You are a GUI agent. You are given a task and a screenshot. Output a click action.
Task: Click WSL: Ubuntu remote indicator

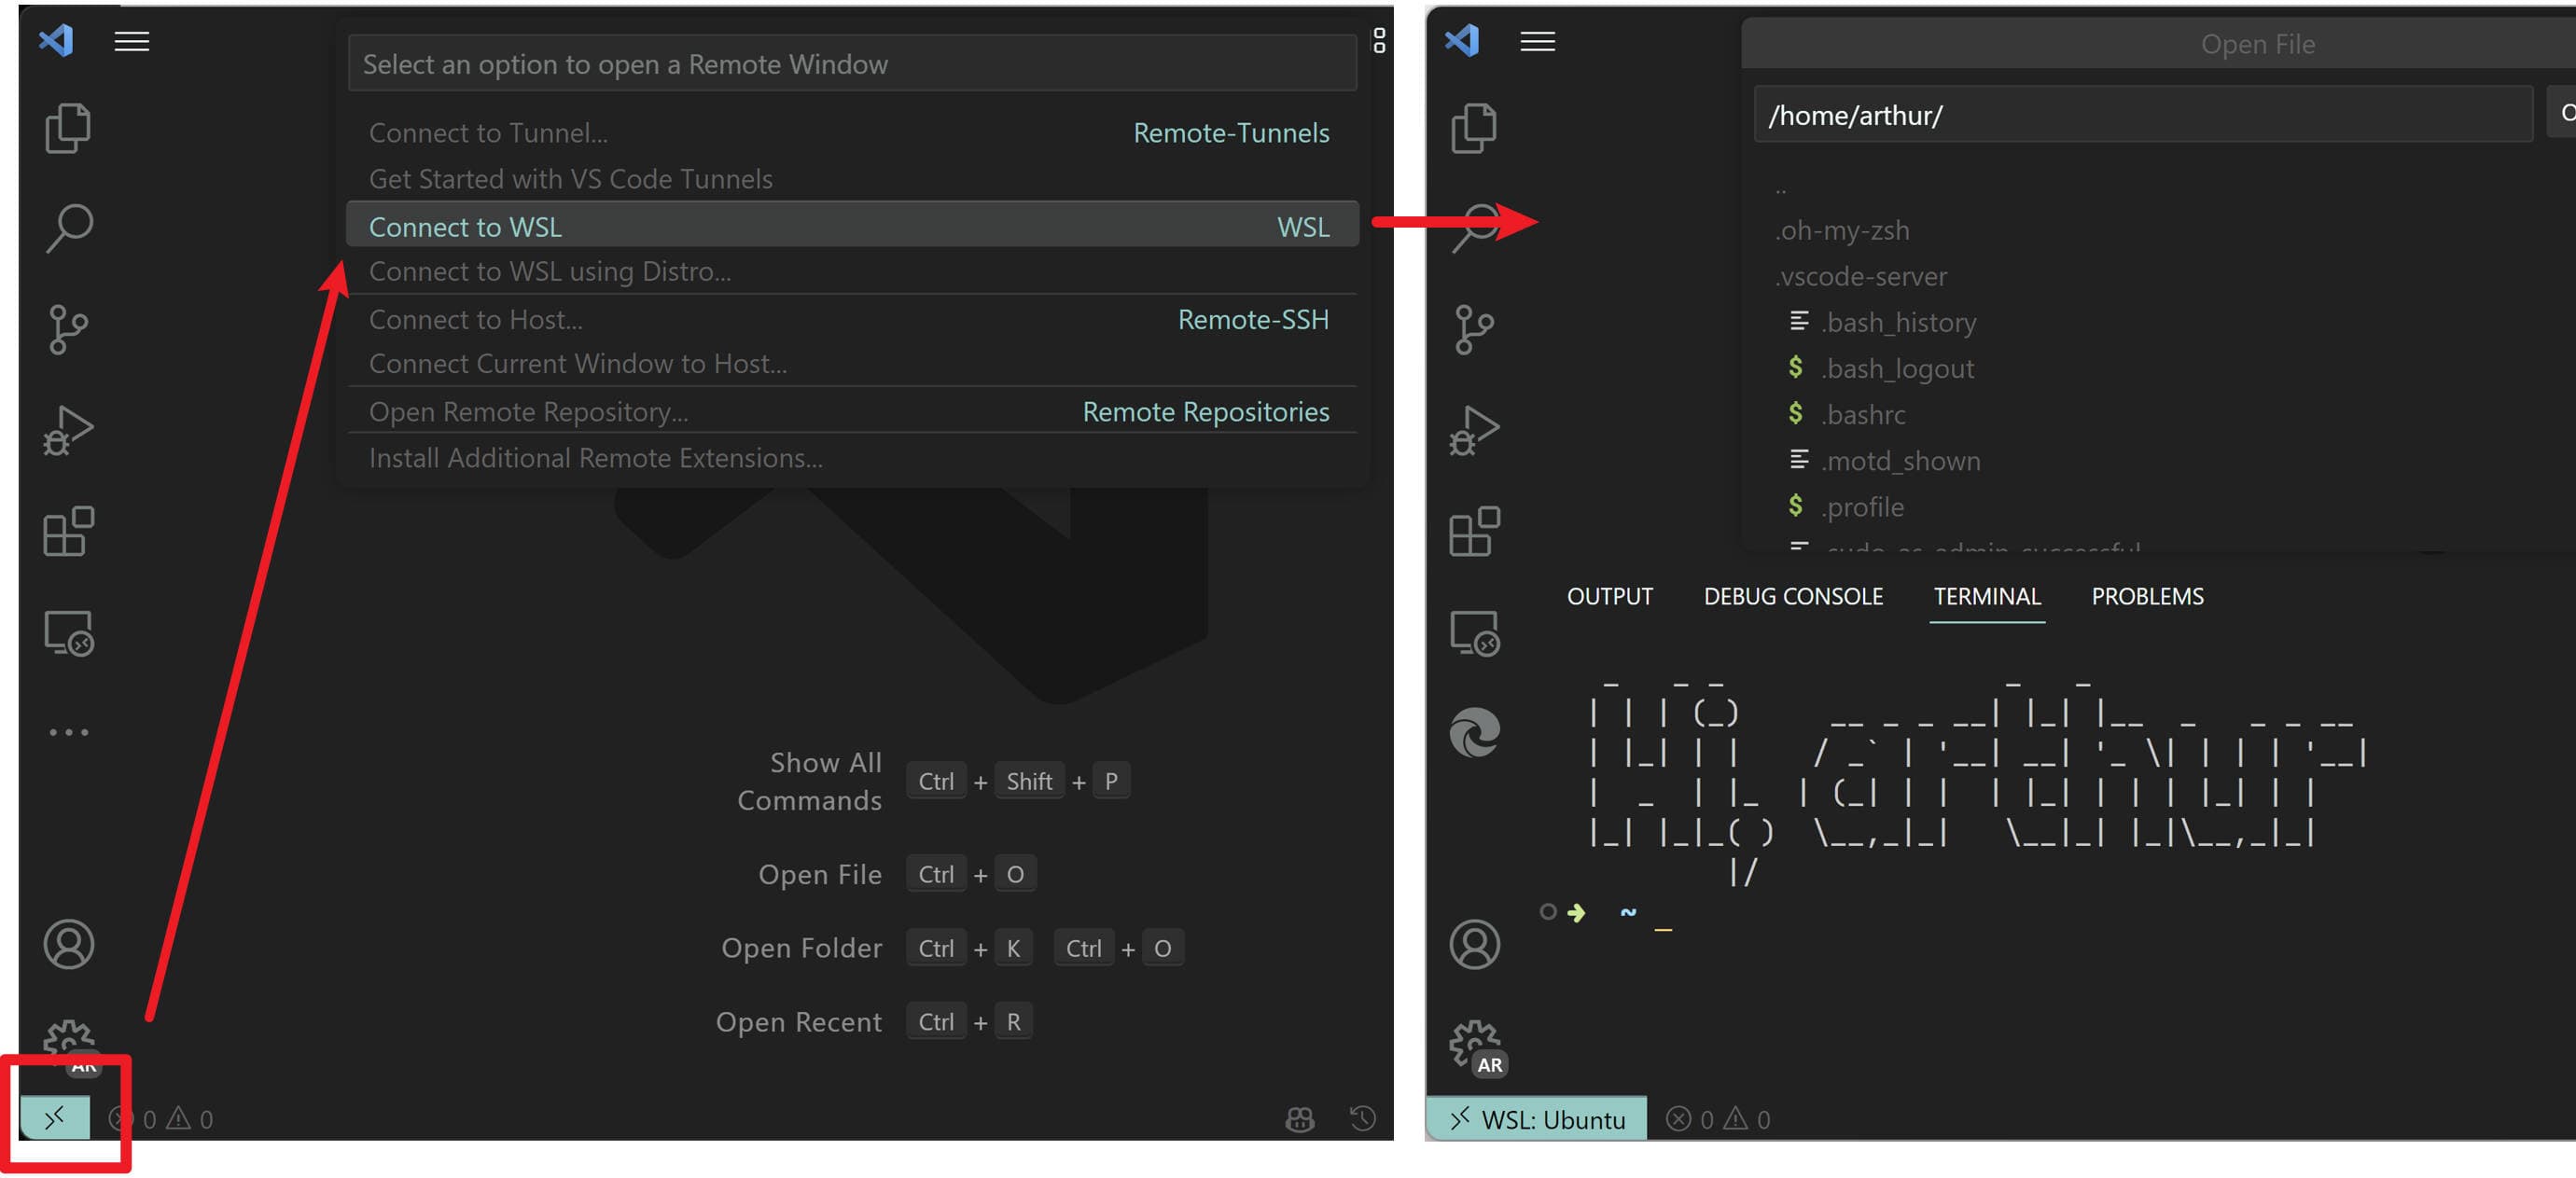pyautogui.click(x=1536, y=1119)
